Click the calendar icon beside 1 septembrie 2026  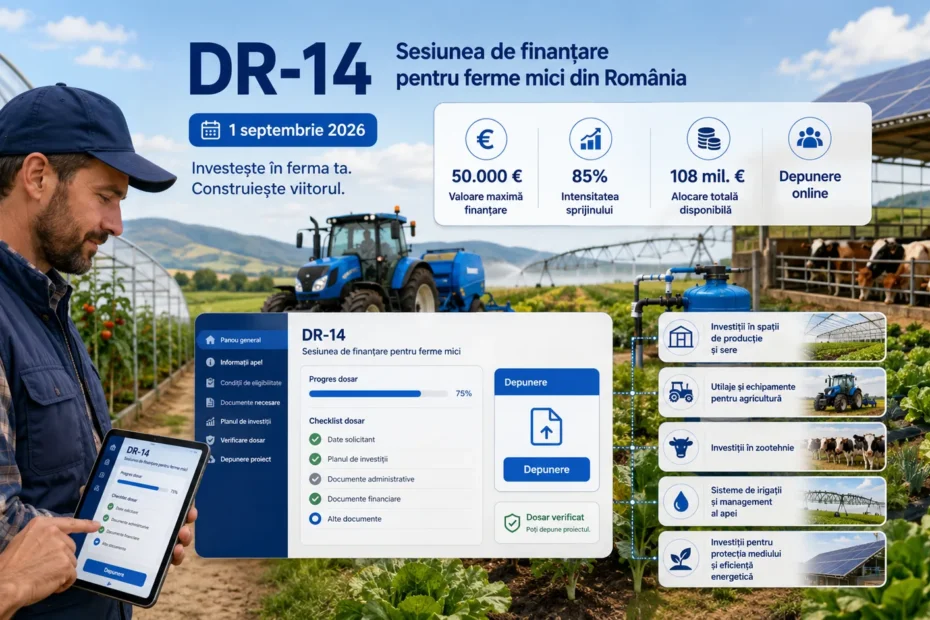tap(211, 130)
